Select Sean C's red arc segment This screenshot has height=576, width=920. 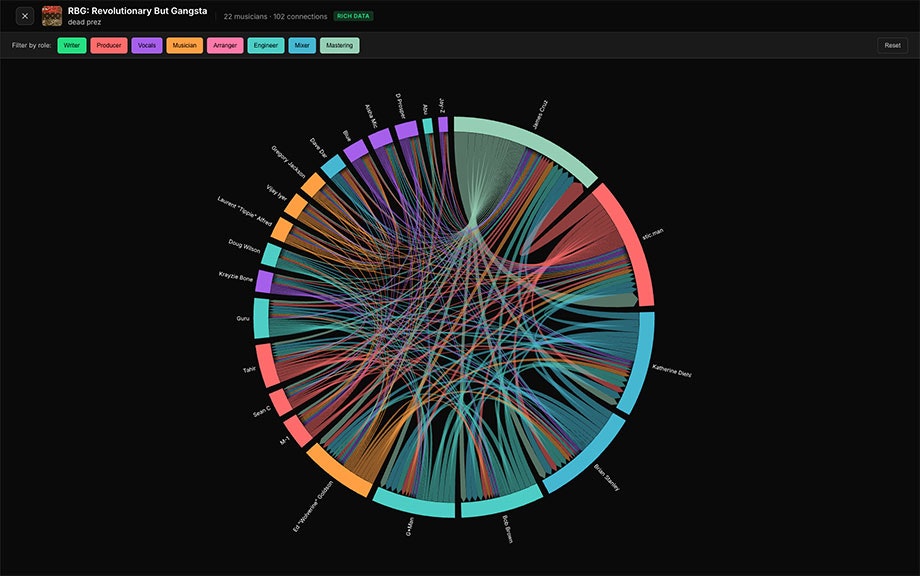[x=279, y=402]
